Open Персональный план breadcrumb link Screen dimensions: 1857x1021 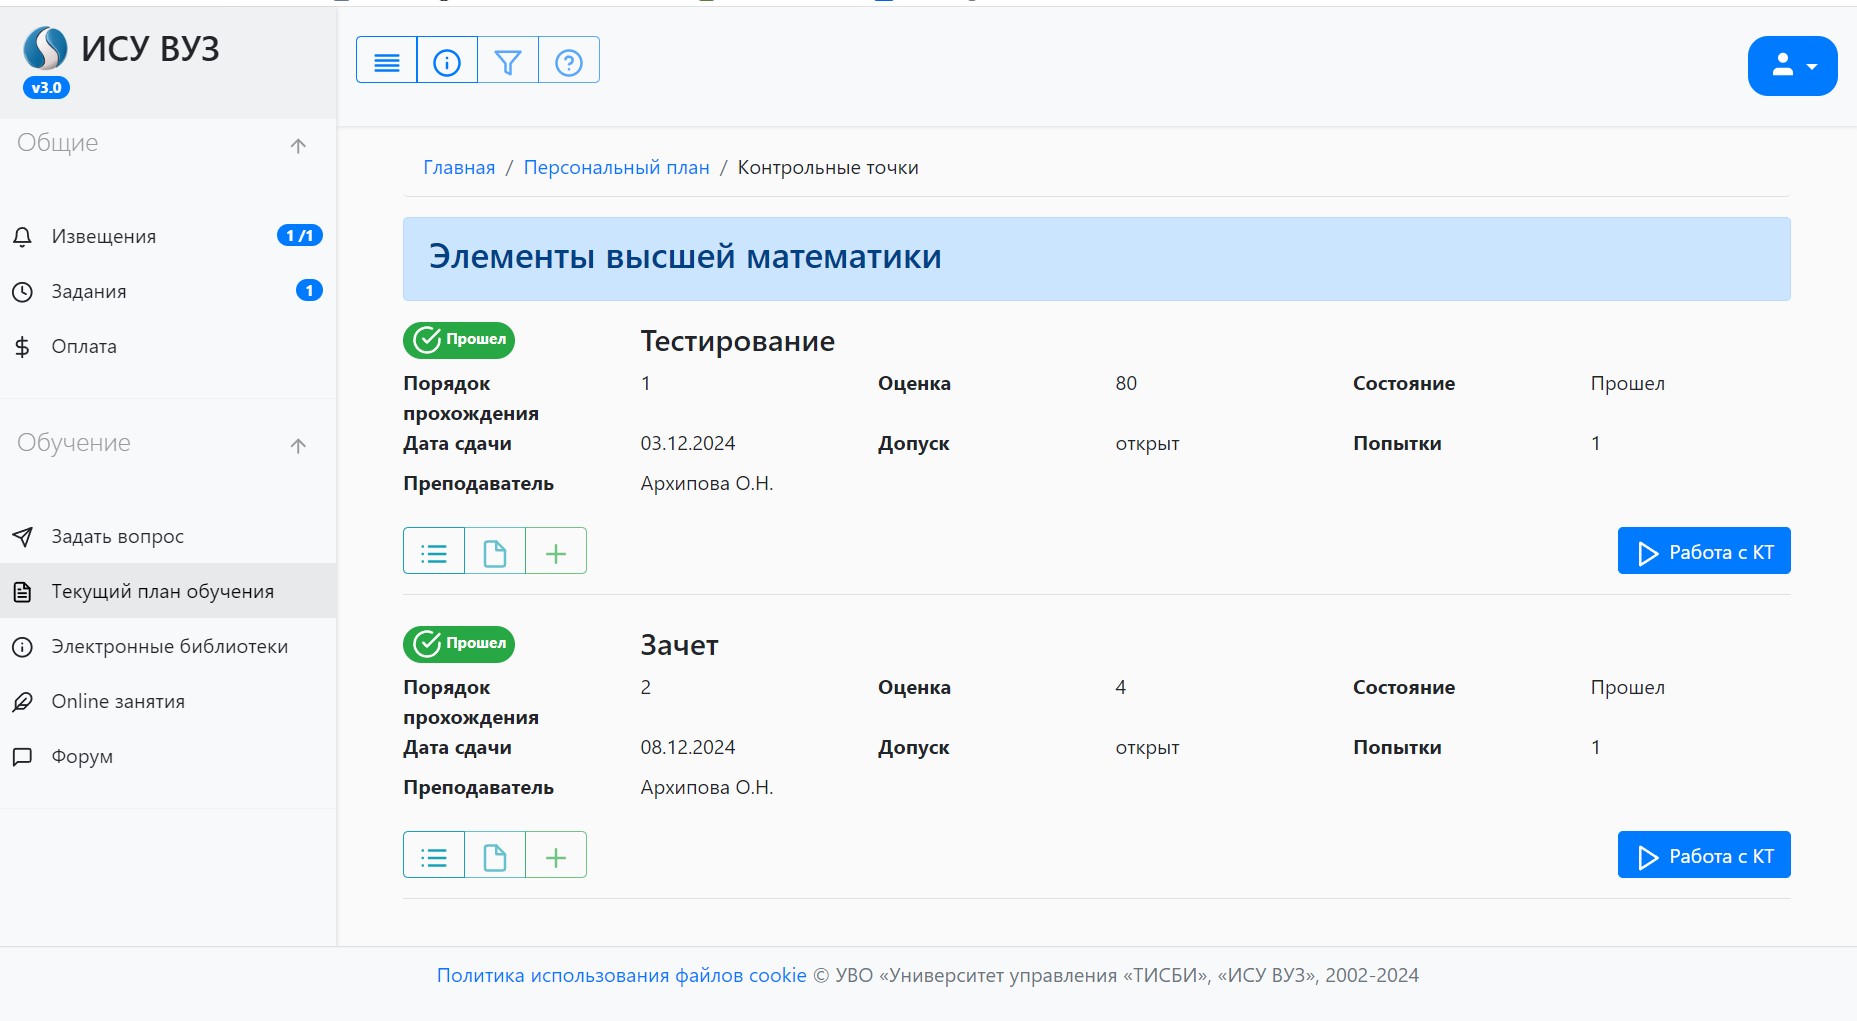616,168
